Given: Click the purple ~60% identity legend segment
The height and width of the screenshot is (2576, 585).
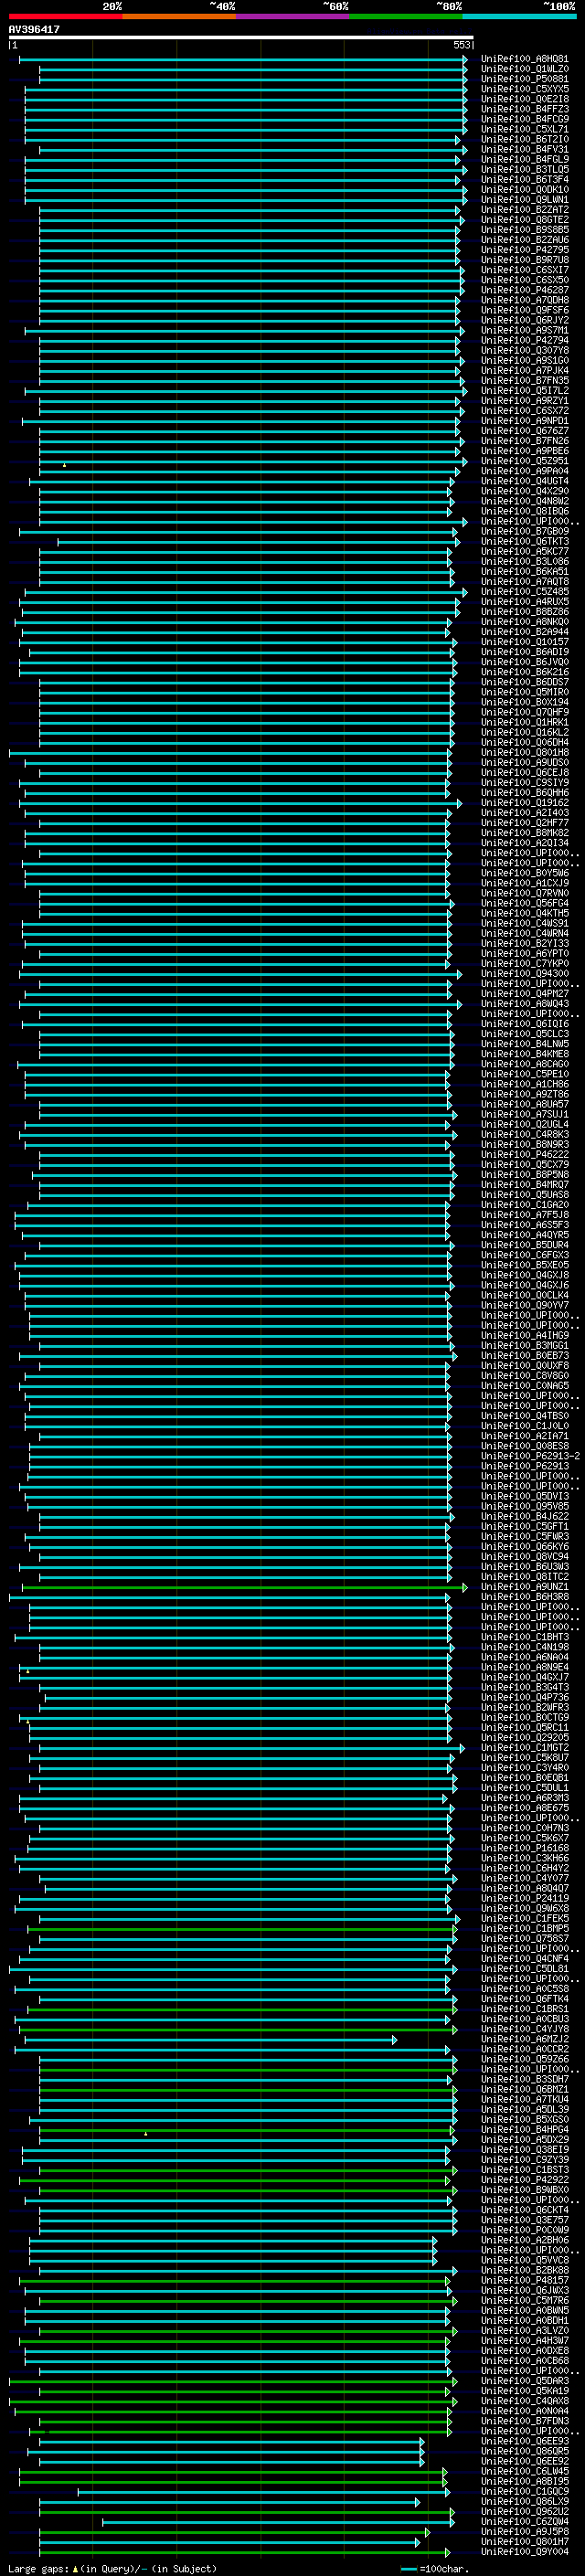Looking at the screenshot, I should pos(293,16).
